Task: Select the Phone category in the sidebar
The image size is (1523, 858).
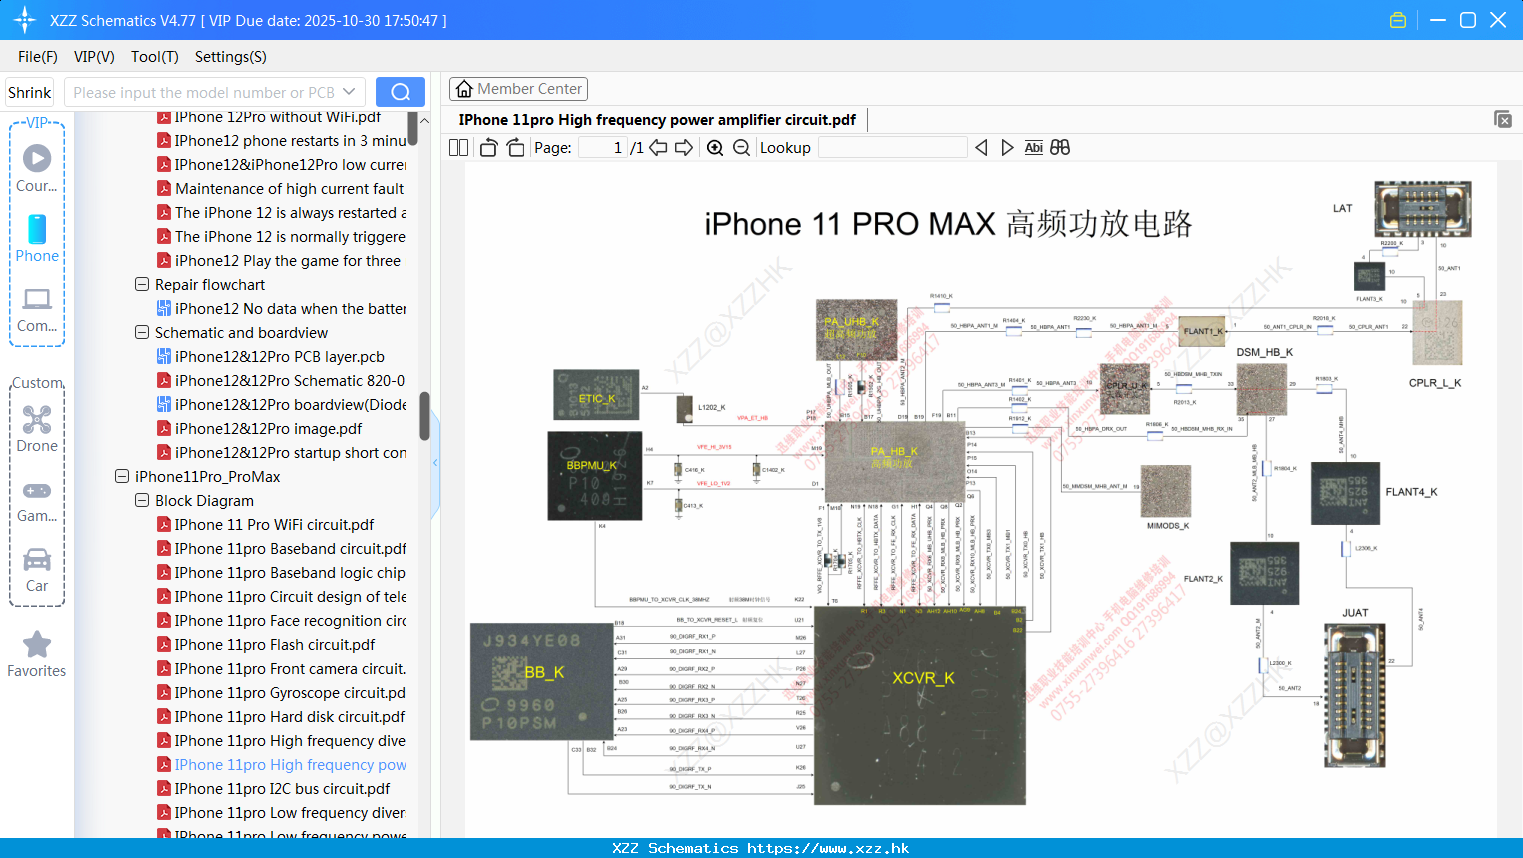Action: tap(37, 238)
